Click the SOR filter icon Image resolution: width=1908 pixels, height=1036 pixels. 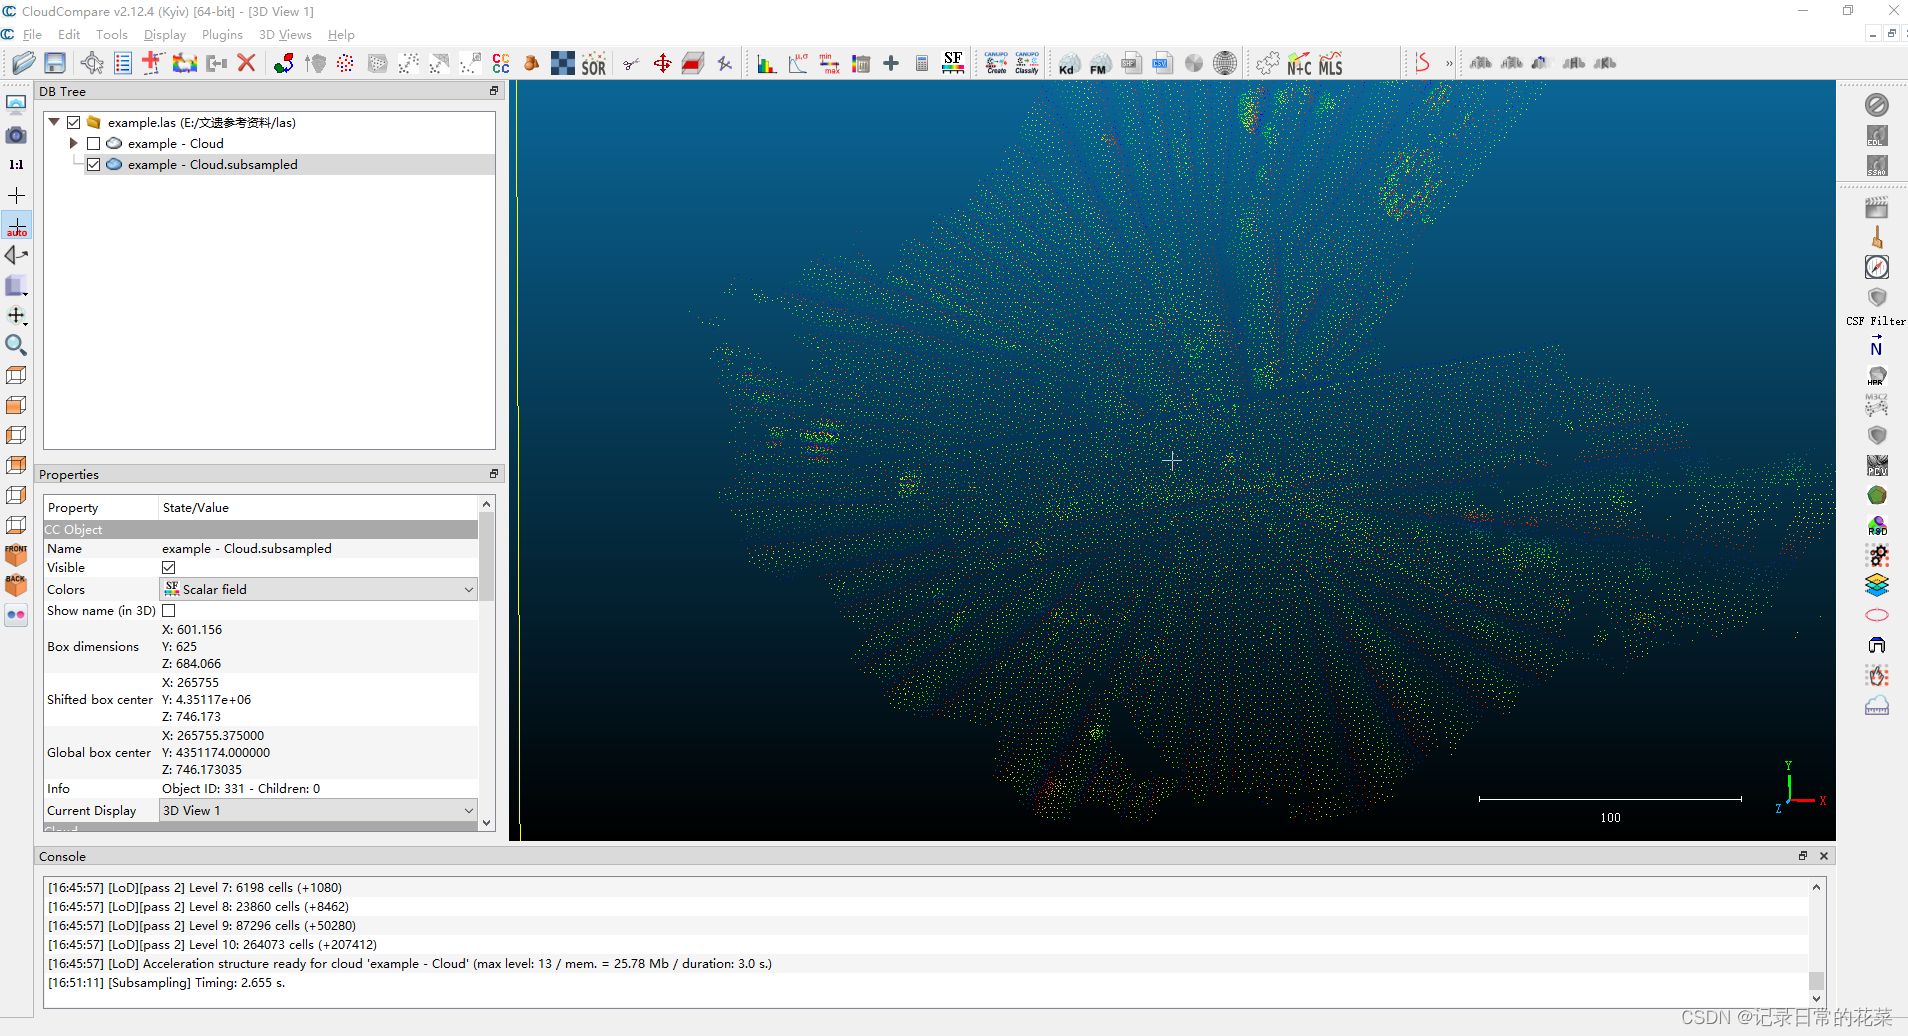(593, 63)
